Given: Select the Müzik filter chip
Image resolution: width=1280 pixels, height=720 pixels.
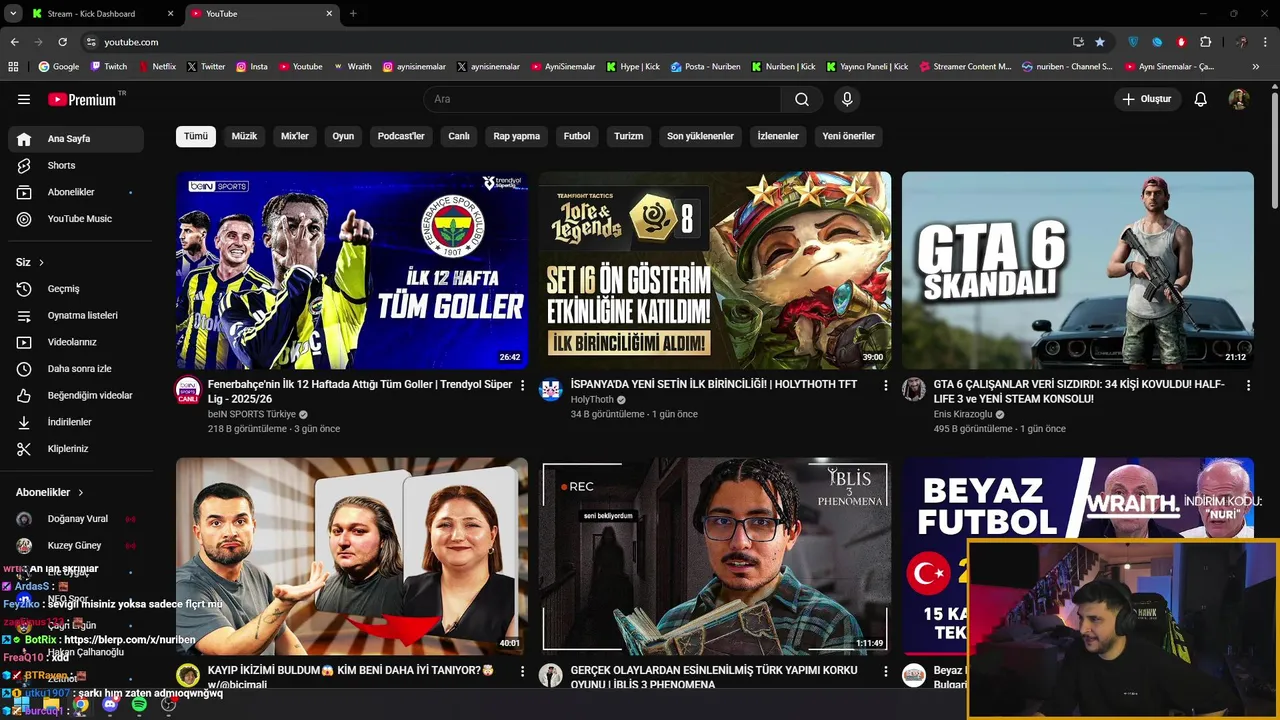Looking at the screenshot, I should click(x=244, y=136).
